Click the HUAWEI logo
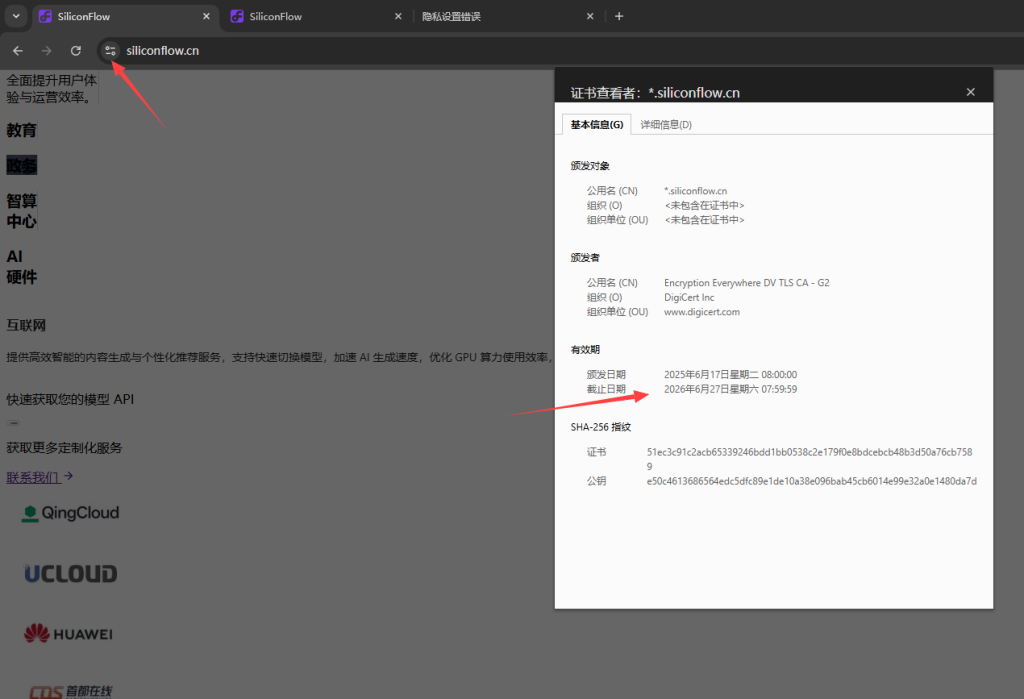1024x699 pixels. click(x=69, y=634)
